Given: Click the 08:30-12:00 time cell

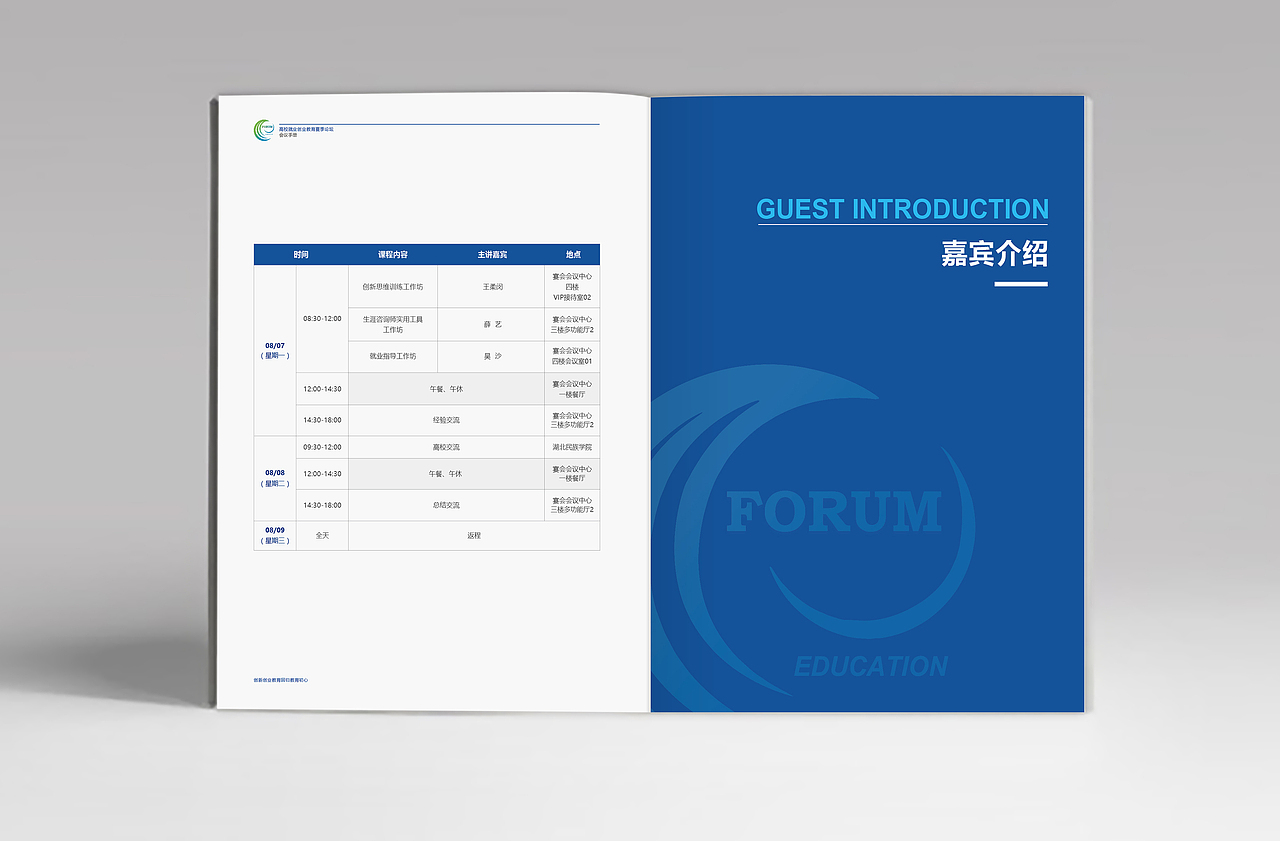Looking at the screenshot, I should (322, 319).
